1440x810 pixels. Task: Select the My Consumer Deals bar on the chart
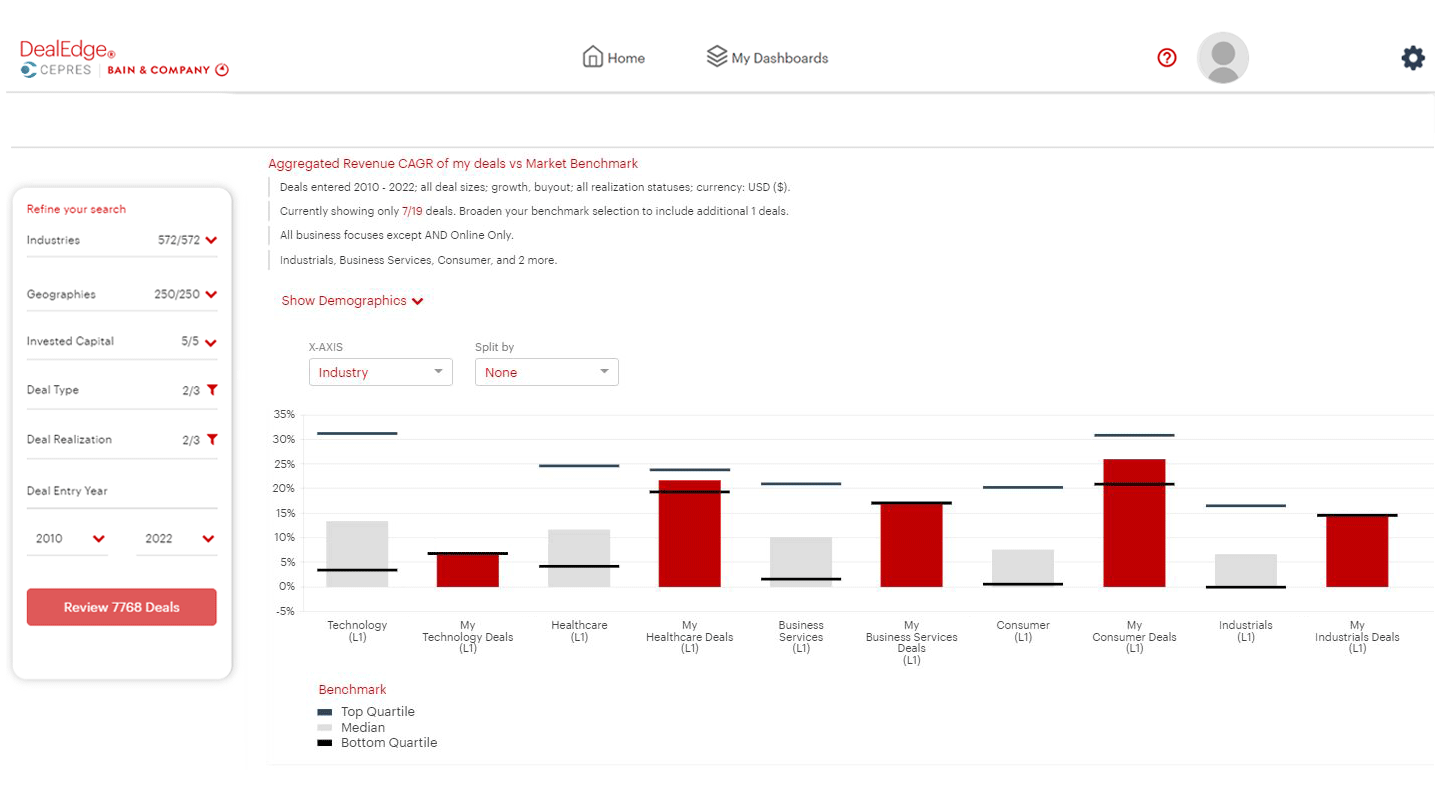click(1134, 520)
